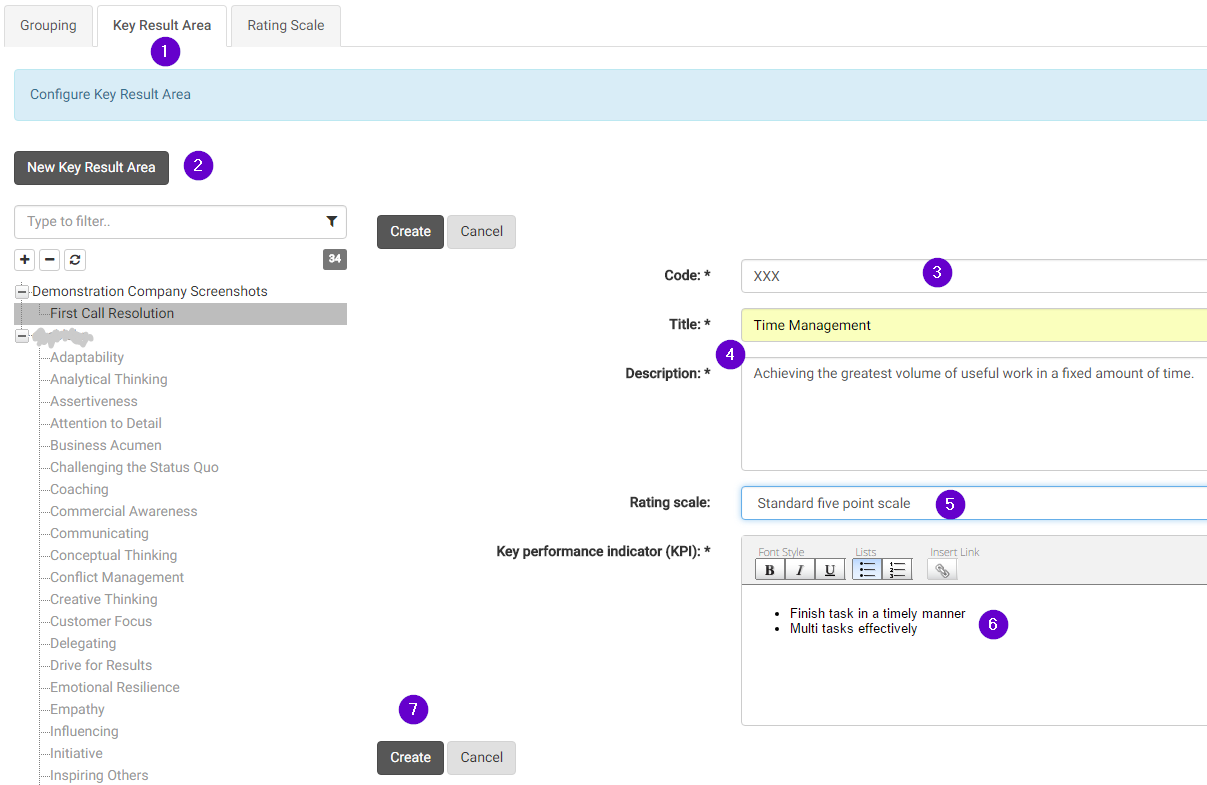Select Coaching in the tree
Image resolution: width=1207 pixels, height=785 pixels.
tap(79, 490)
